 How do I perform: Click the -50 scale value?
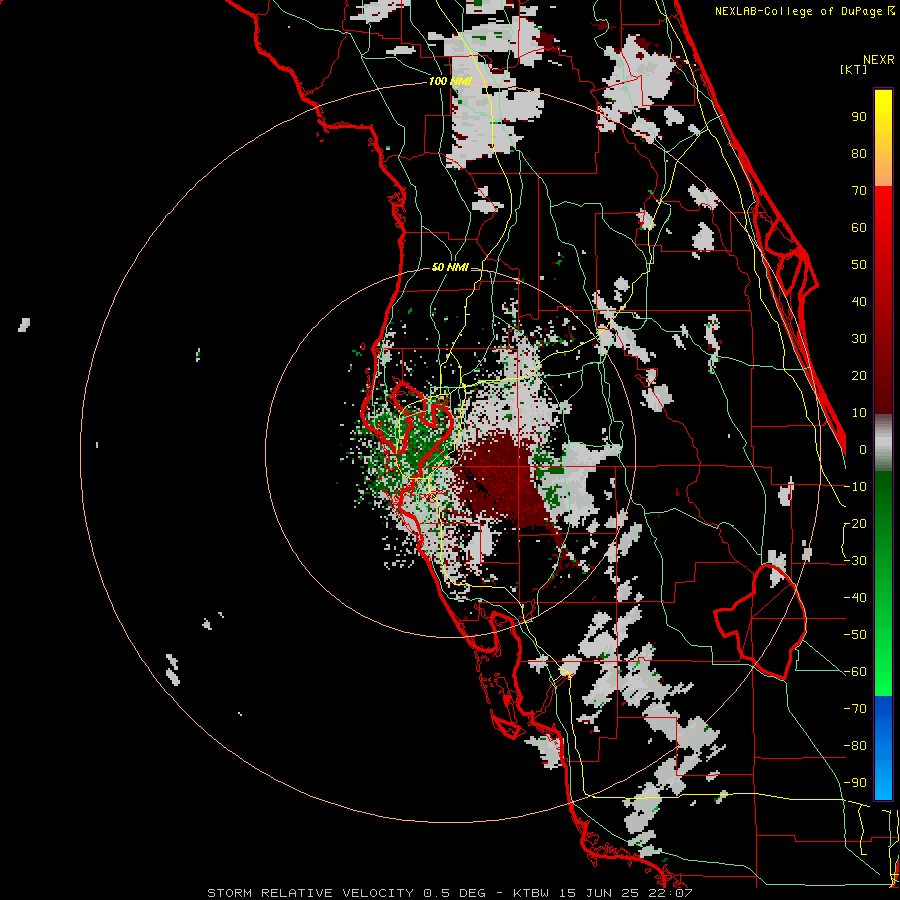click(x=855, y=635)
